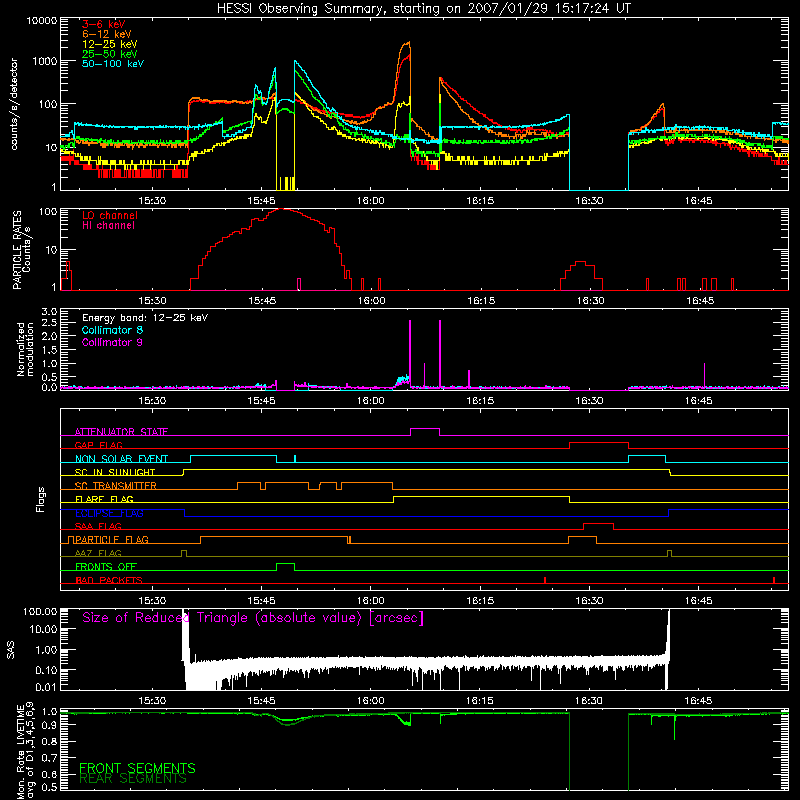
Task: Click the REAR SEGMENTS legend label
Action: [x=133, y=779]
